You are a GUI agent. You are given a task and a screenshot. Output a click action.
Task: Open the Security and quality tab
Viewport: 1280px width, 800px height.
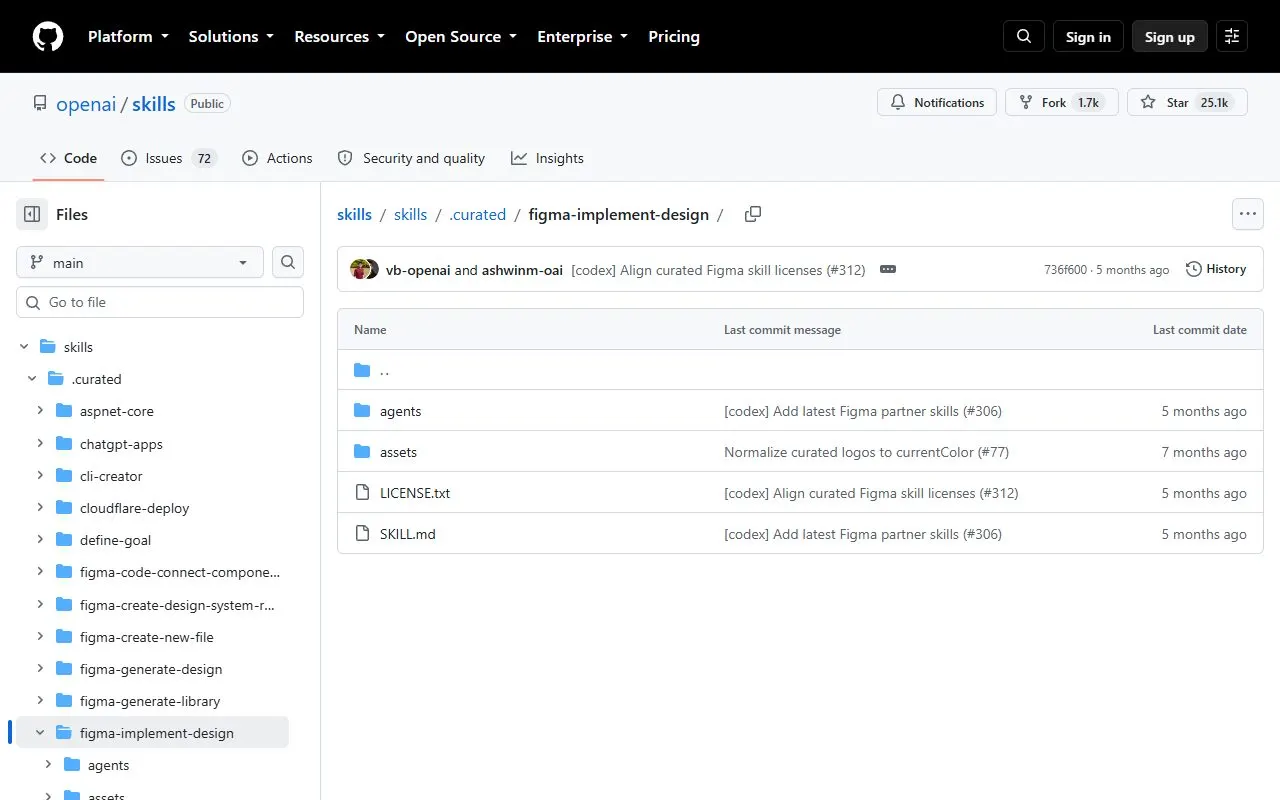pos(411,158)
